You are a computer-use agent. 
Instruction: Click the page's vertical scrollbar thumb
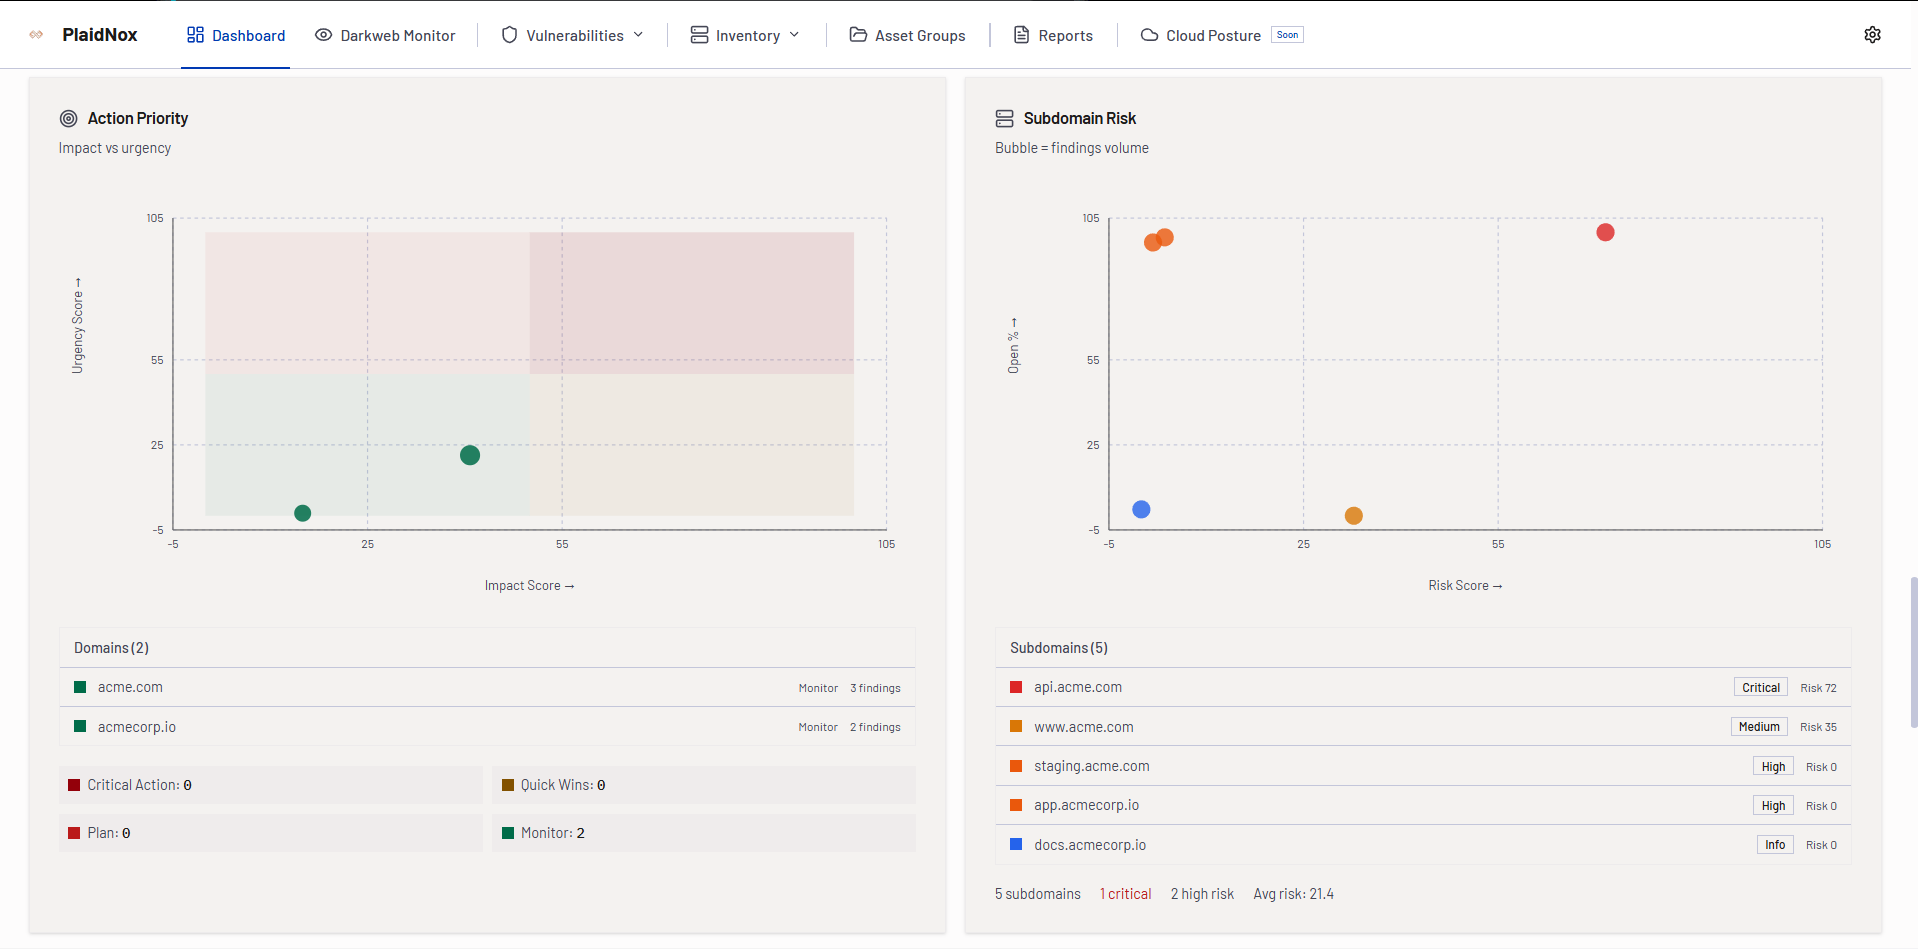point(1913,650)
